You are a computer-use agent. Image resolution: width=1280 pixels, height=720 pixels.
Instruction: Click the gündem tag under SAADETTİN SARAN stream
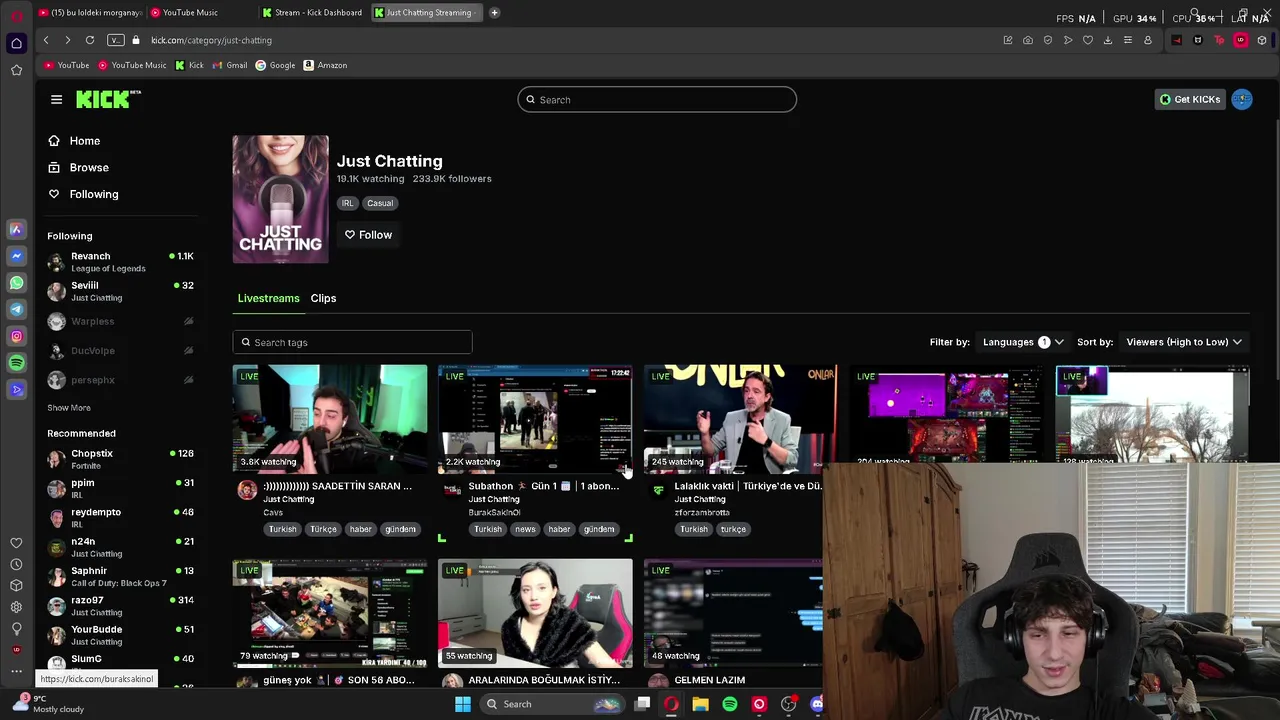coord(400,529)
